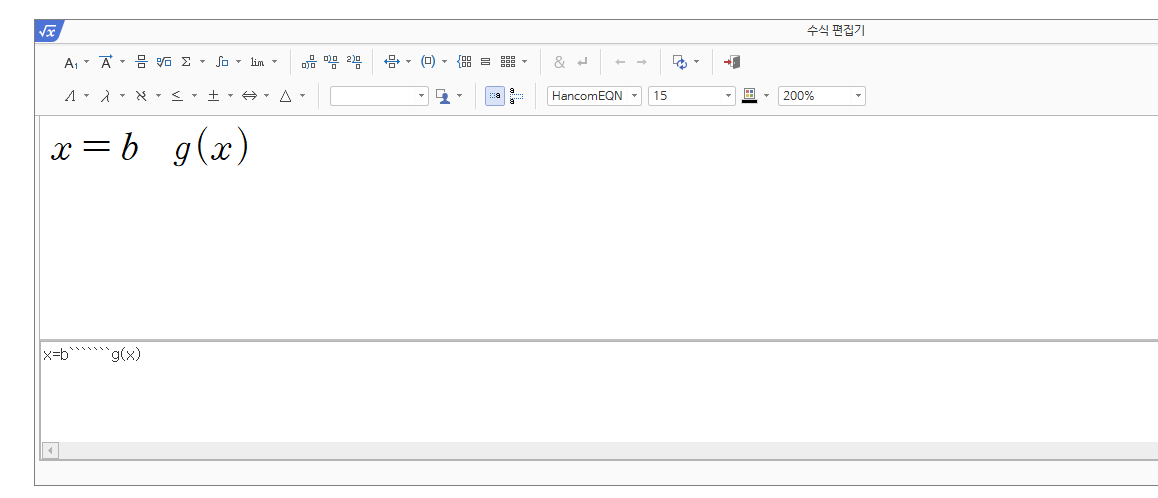Open the double arrow (⇔) symbol palette
This screenshot has width=1158, height=498.
pos(250,96)
